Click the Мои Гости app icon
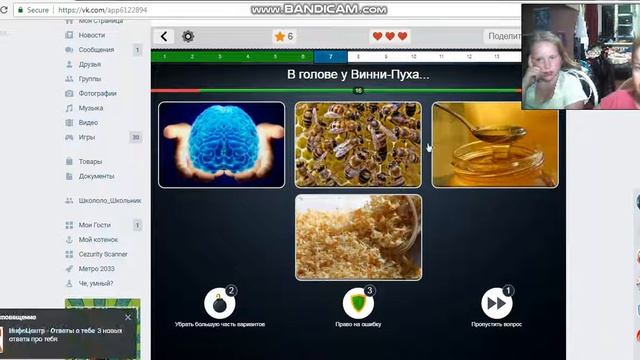640x360 pixels. coord(69,225)
